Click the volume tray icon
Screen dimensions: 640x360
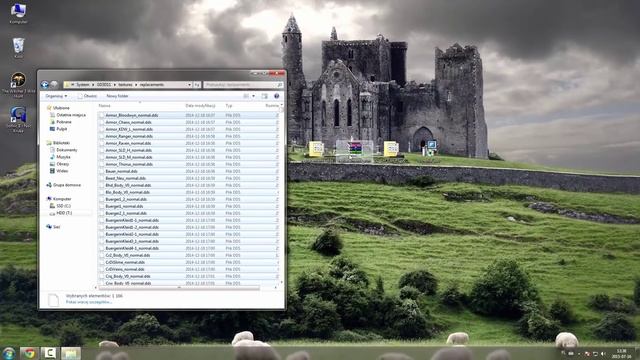point(603,354)
